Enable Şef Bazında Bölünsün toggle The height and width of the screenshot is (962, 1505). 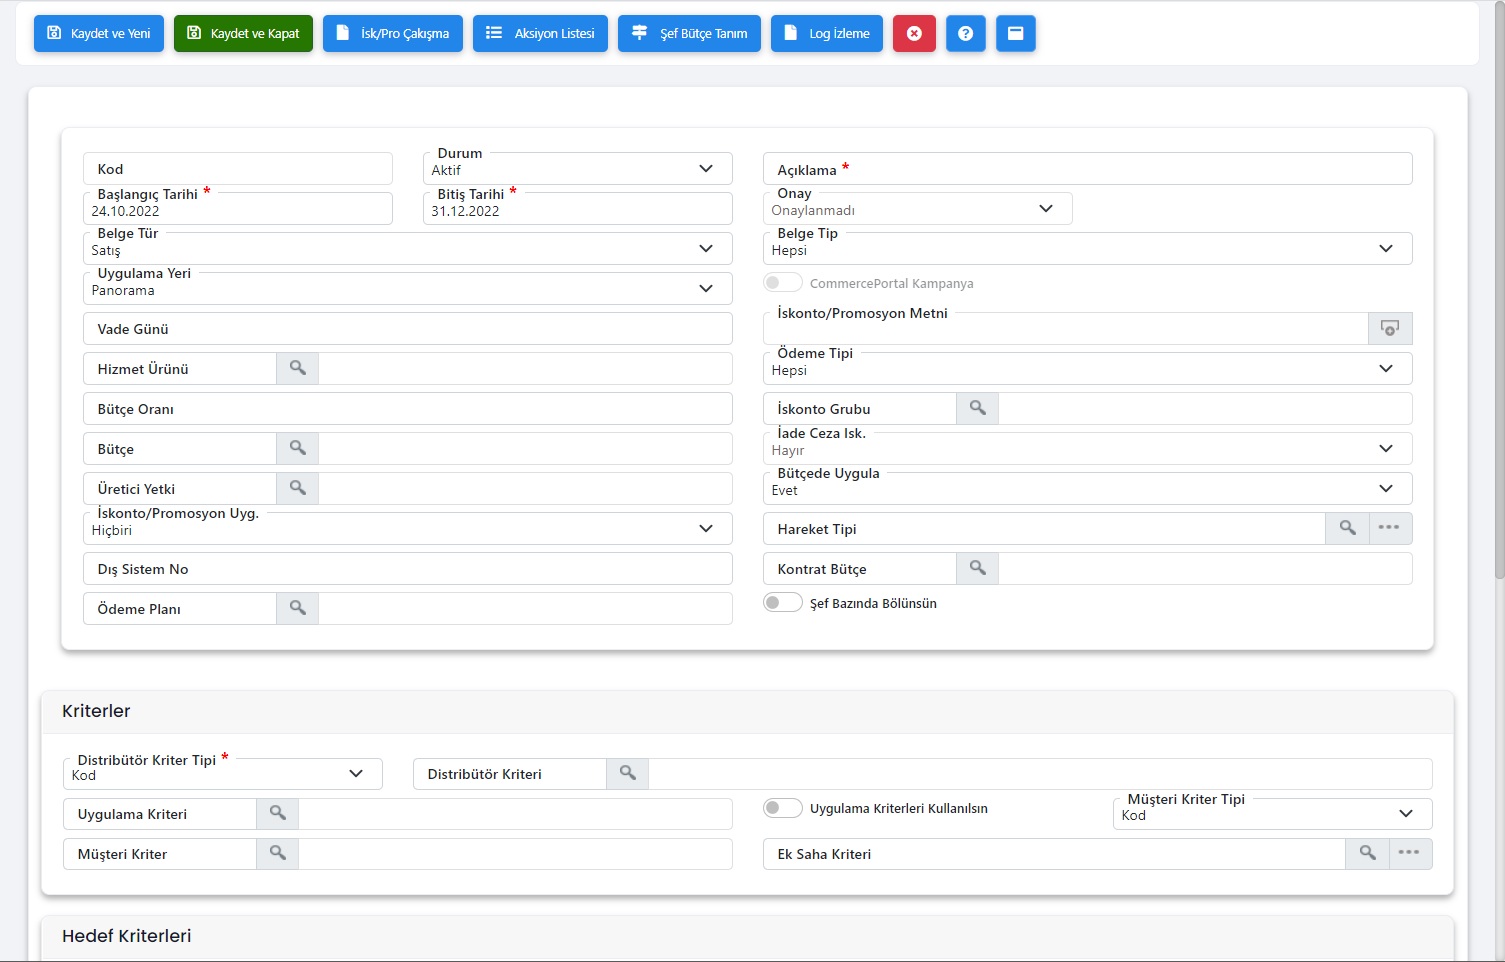coord(782,603)
